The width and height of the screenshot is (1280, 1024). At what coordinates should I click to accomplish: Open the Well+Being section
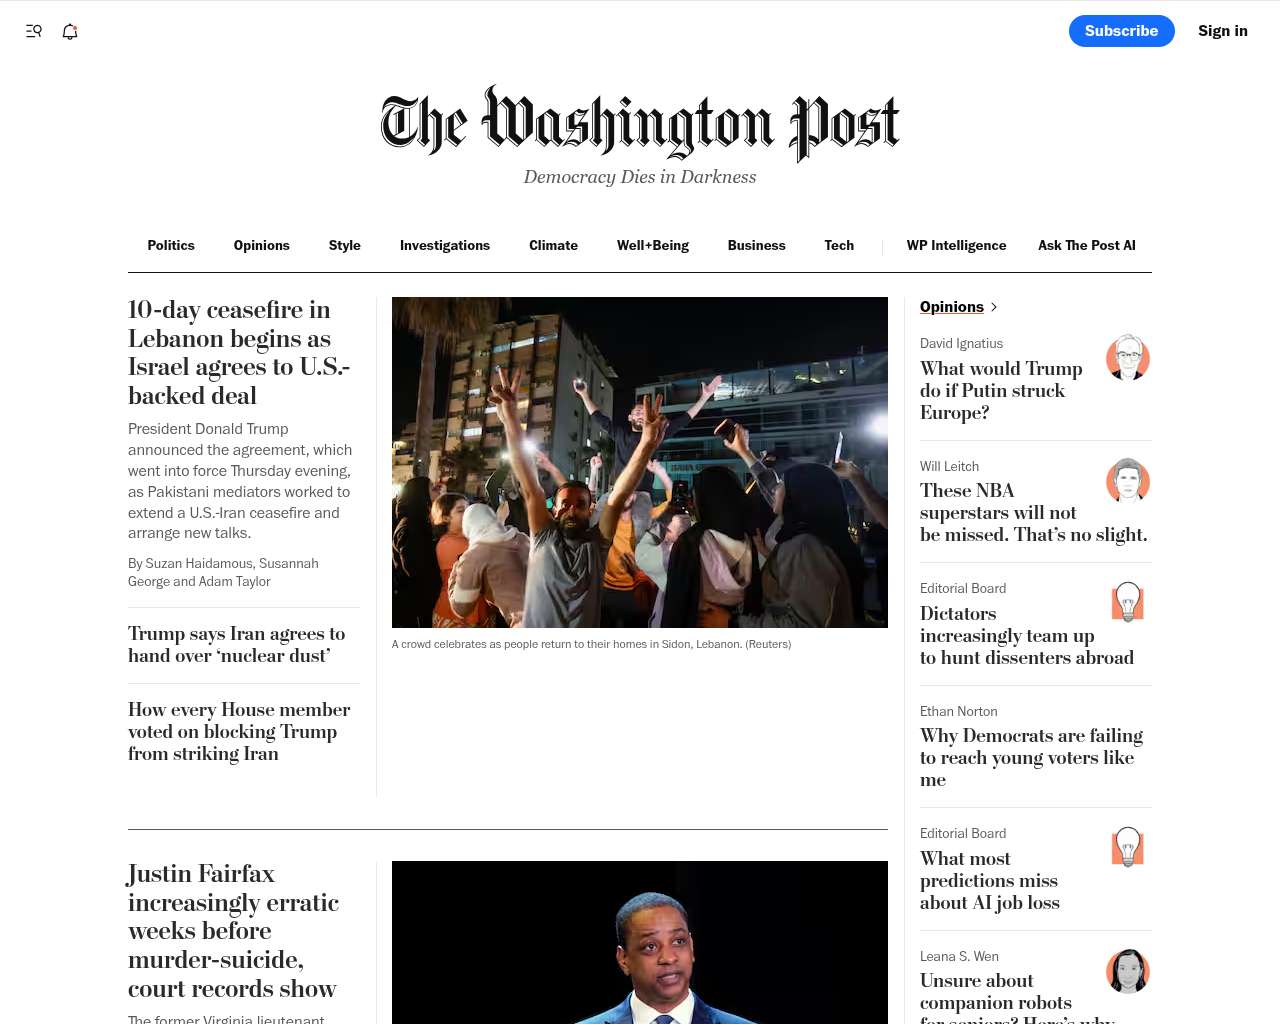(x=653, y=245)
